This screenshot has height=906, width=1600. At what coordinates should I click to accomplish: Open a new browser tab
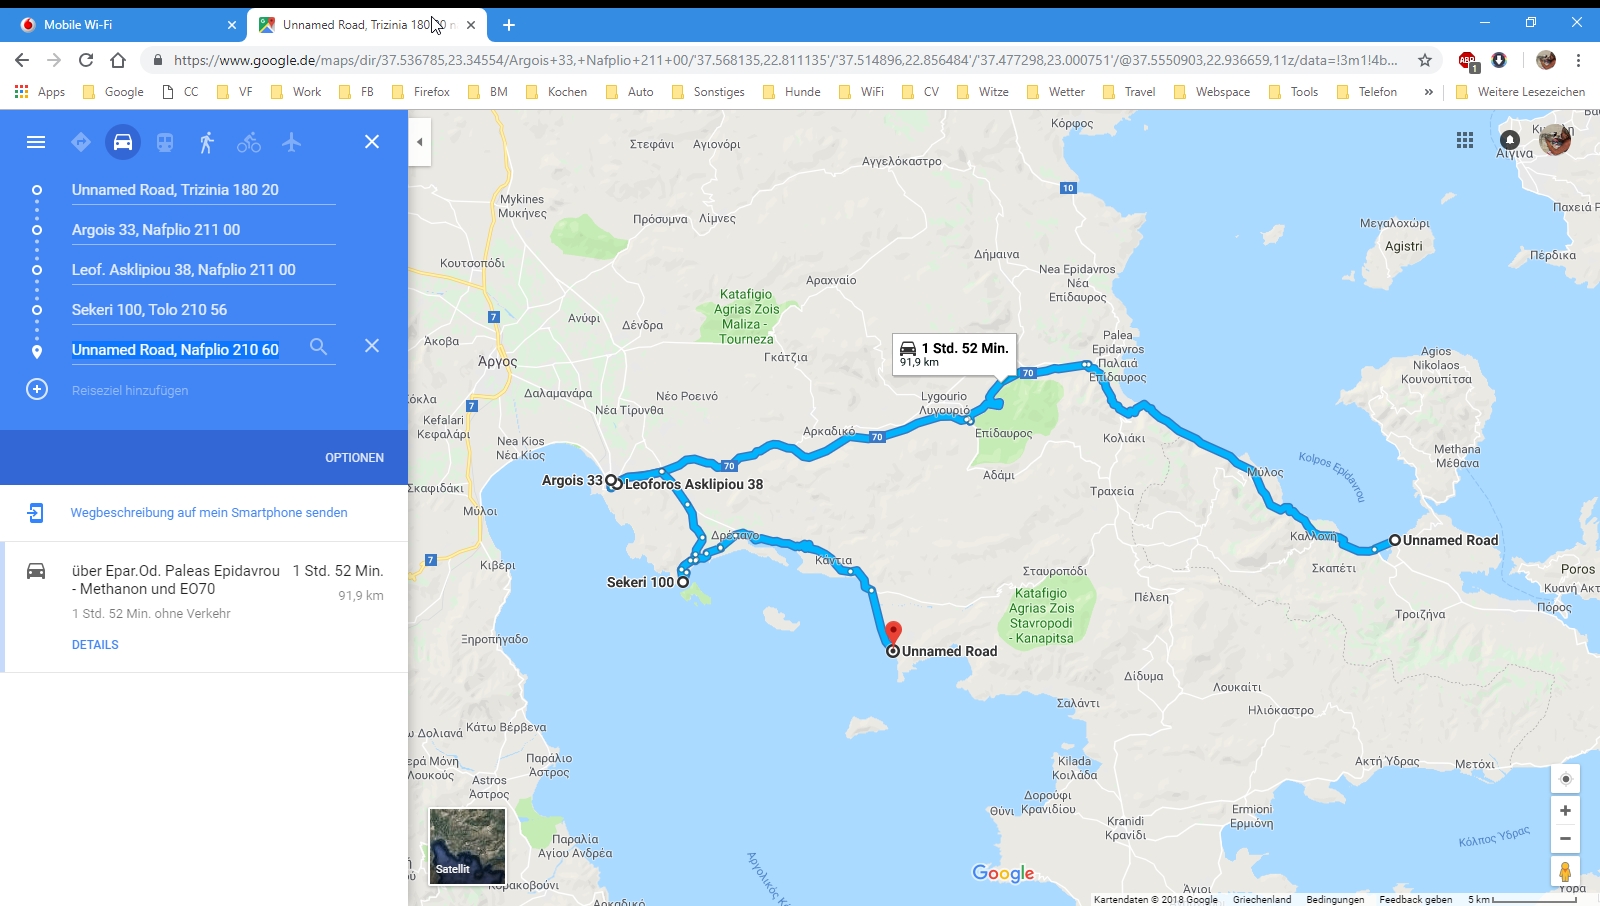click(509, 25)
